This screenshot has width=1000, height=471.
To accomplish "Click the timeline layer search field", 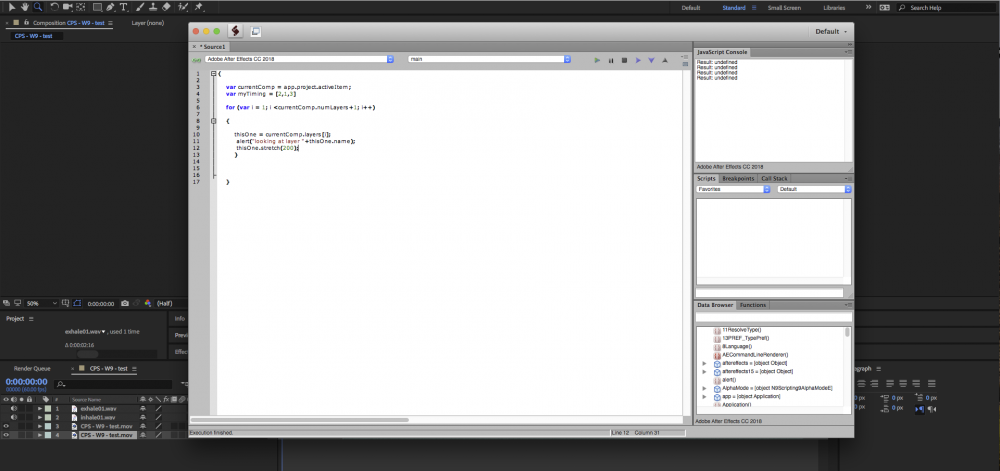I will (113, 384).
